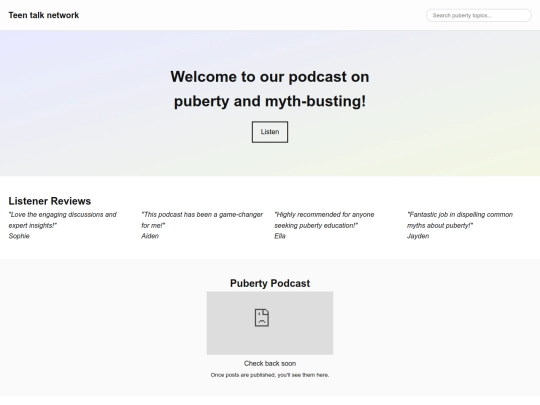Select the welcome headline about puberty and myth-busting
The height and width of the screenshot is (405, 540).
click(270, 89)
